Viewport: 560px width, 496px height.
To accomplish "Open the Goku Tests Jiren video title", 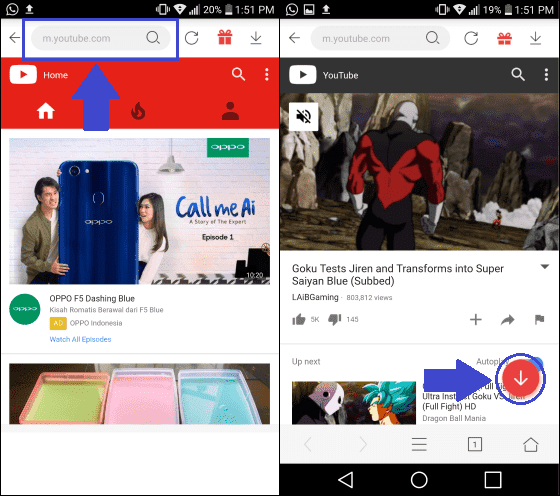I will click(x=398, y=275).
